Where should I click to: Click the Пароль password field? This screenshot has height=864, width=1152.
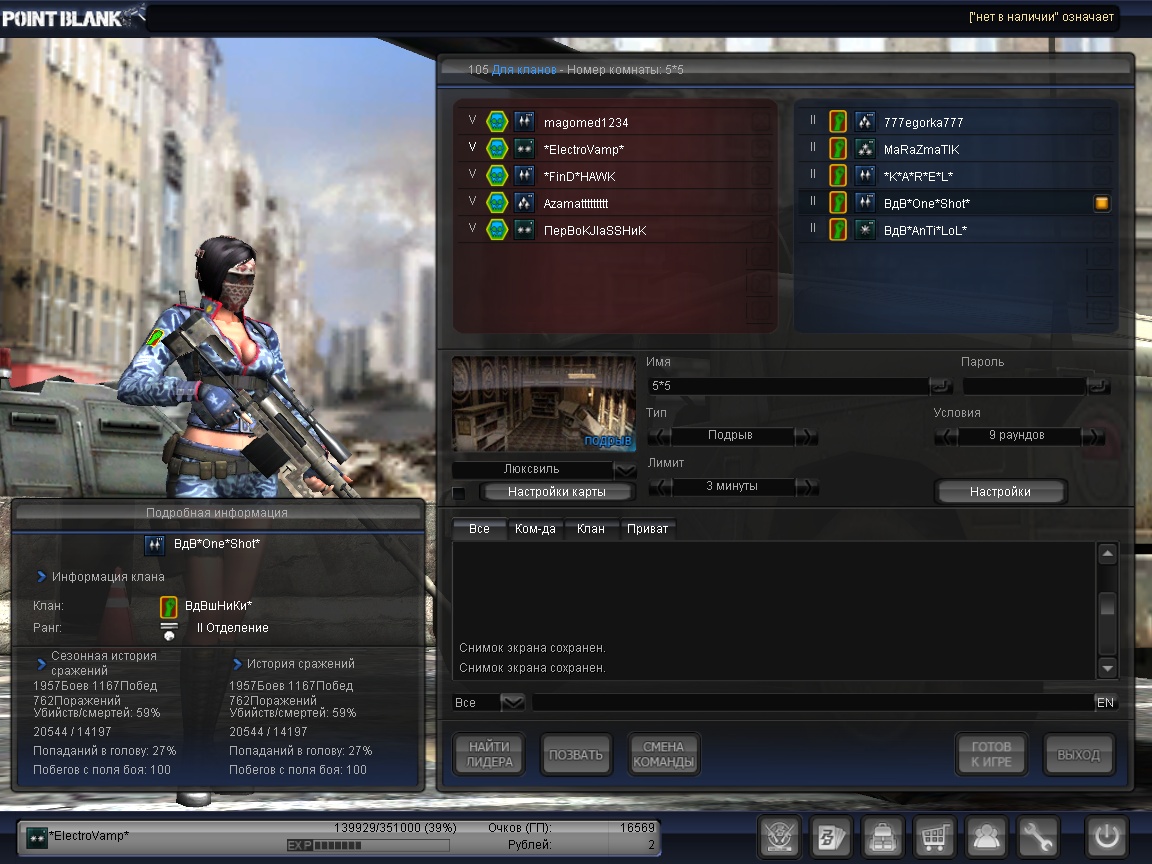(1025, 386)
